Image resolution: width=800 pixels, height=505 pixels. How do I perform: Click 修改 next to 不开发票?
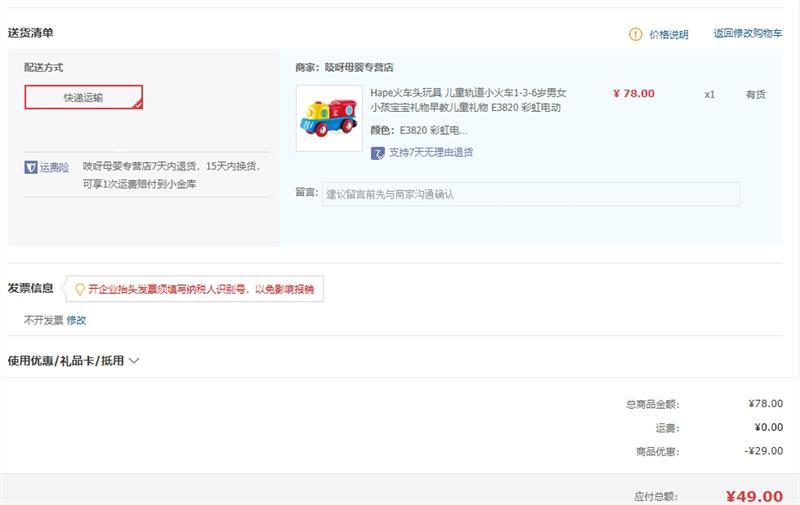(77, 320)
